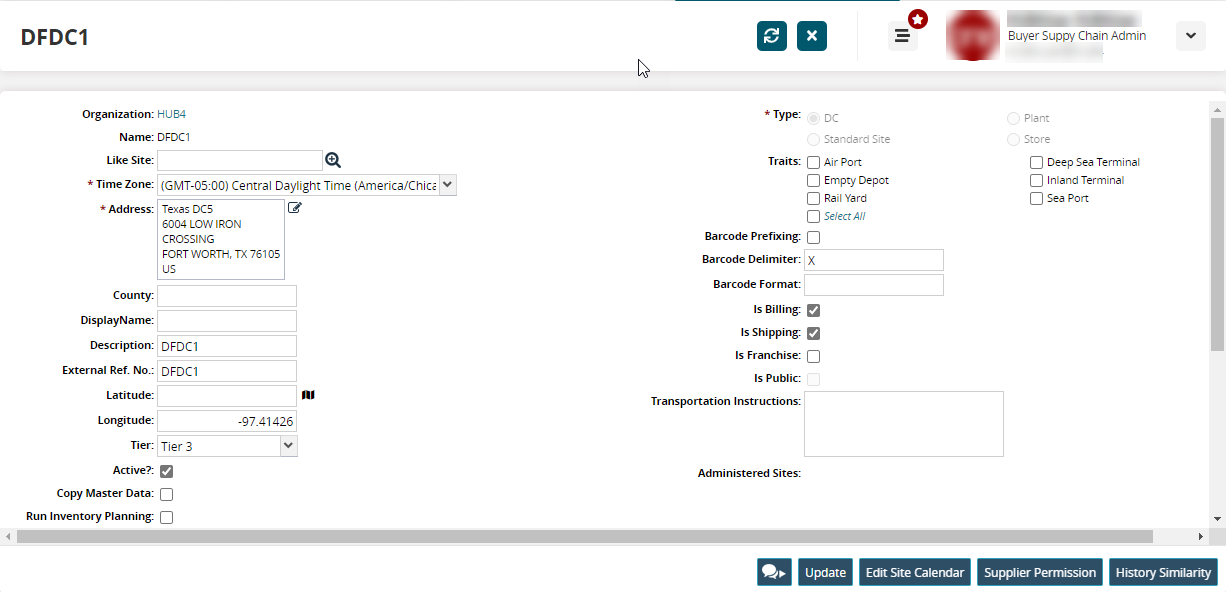Click the DFDC1 page title
1226x592 pixels.
point(55,38)
